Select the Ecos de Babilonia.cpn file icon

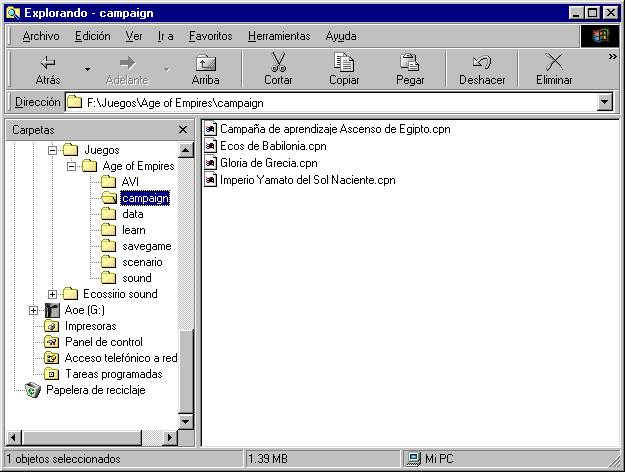(x=210, y=146)
